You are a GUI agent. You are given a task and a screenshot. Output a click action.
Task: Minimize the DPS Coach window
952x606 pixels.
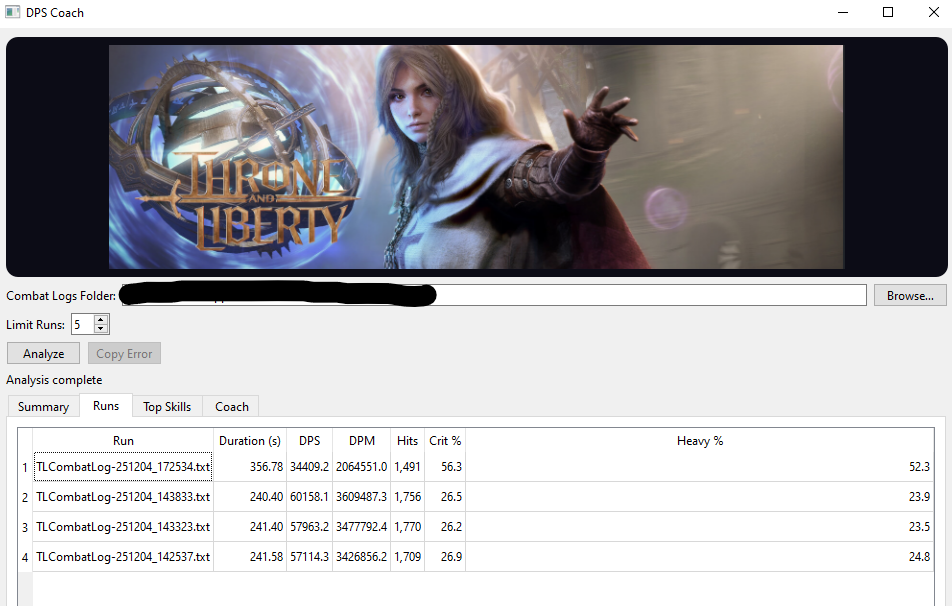[843, 12]
